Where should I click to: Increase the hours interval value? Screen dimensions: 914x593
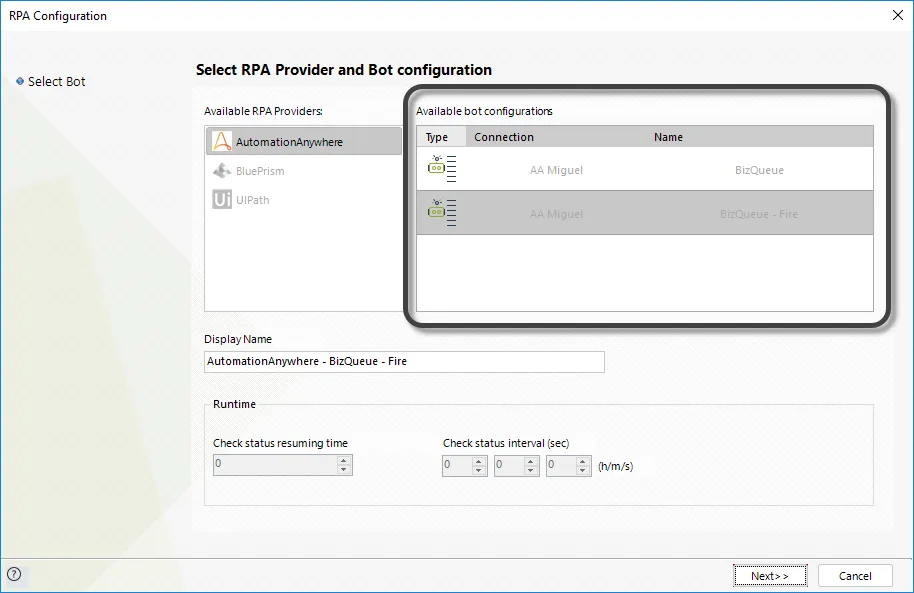pyautogui.click(x=479, y=461)
